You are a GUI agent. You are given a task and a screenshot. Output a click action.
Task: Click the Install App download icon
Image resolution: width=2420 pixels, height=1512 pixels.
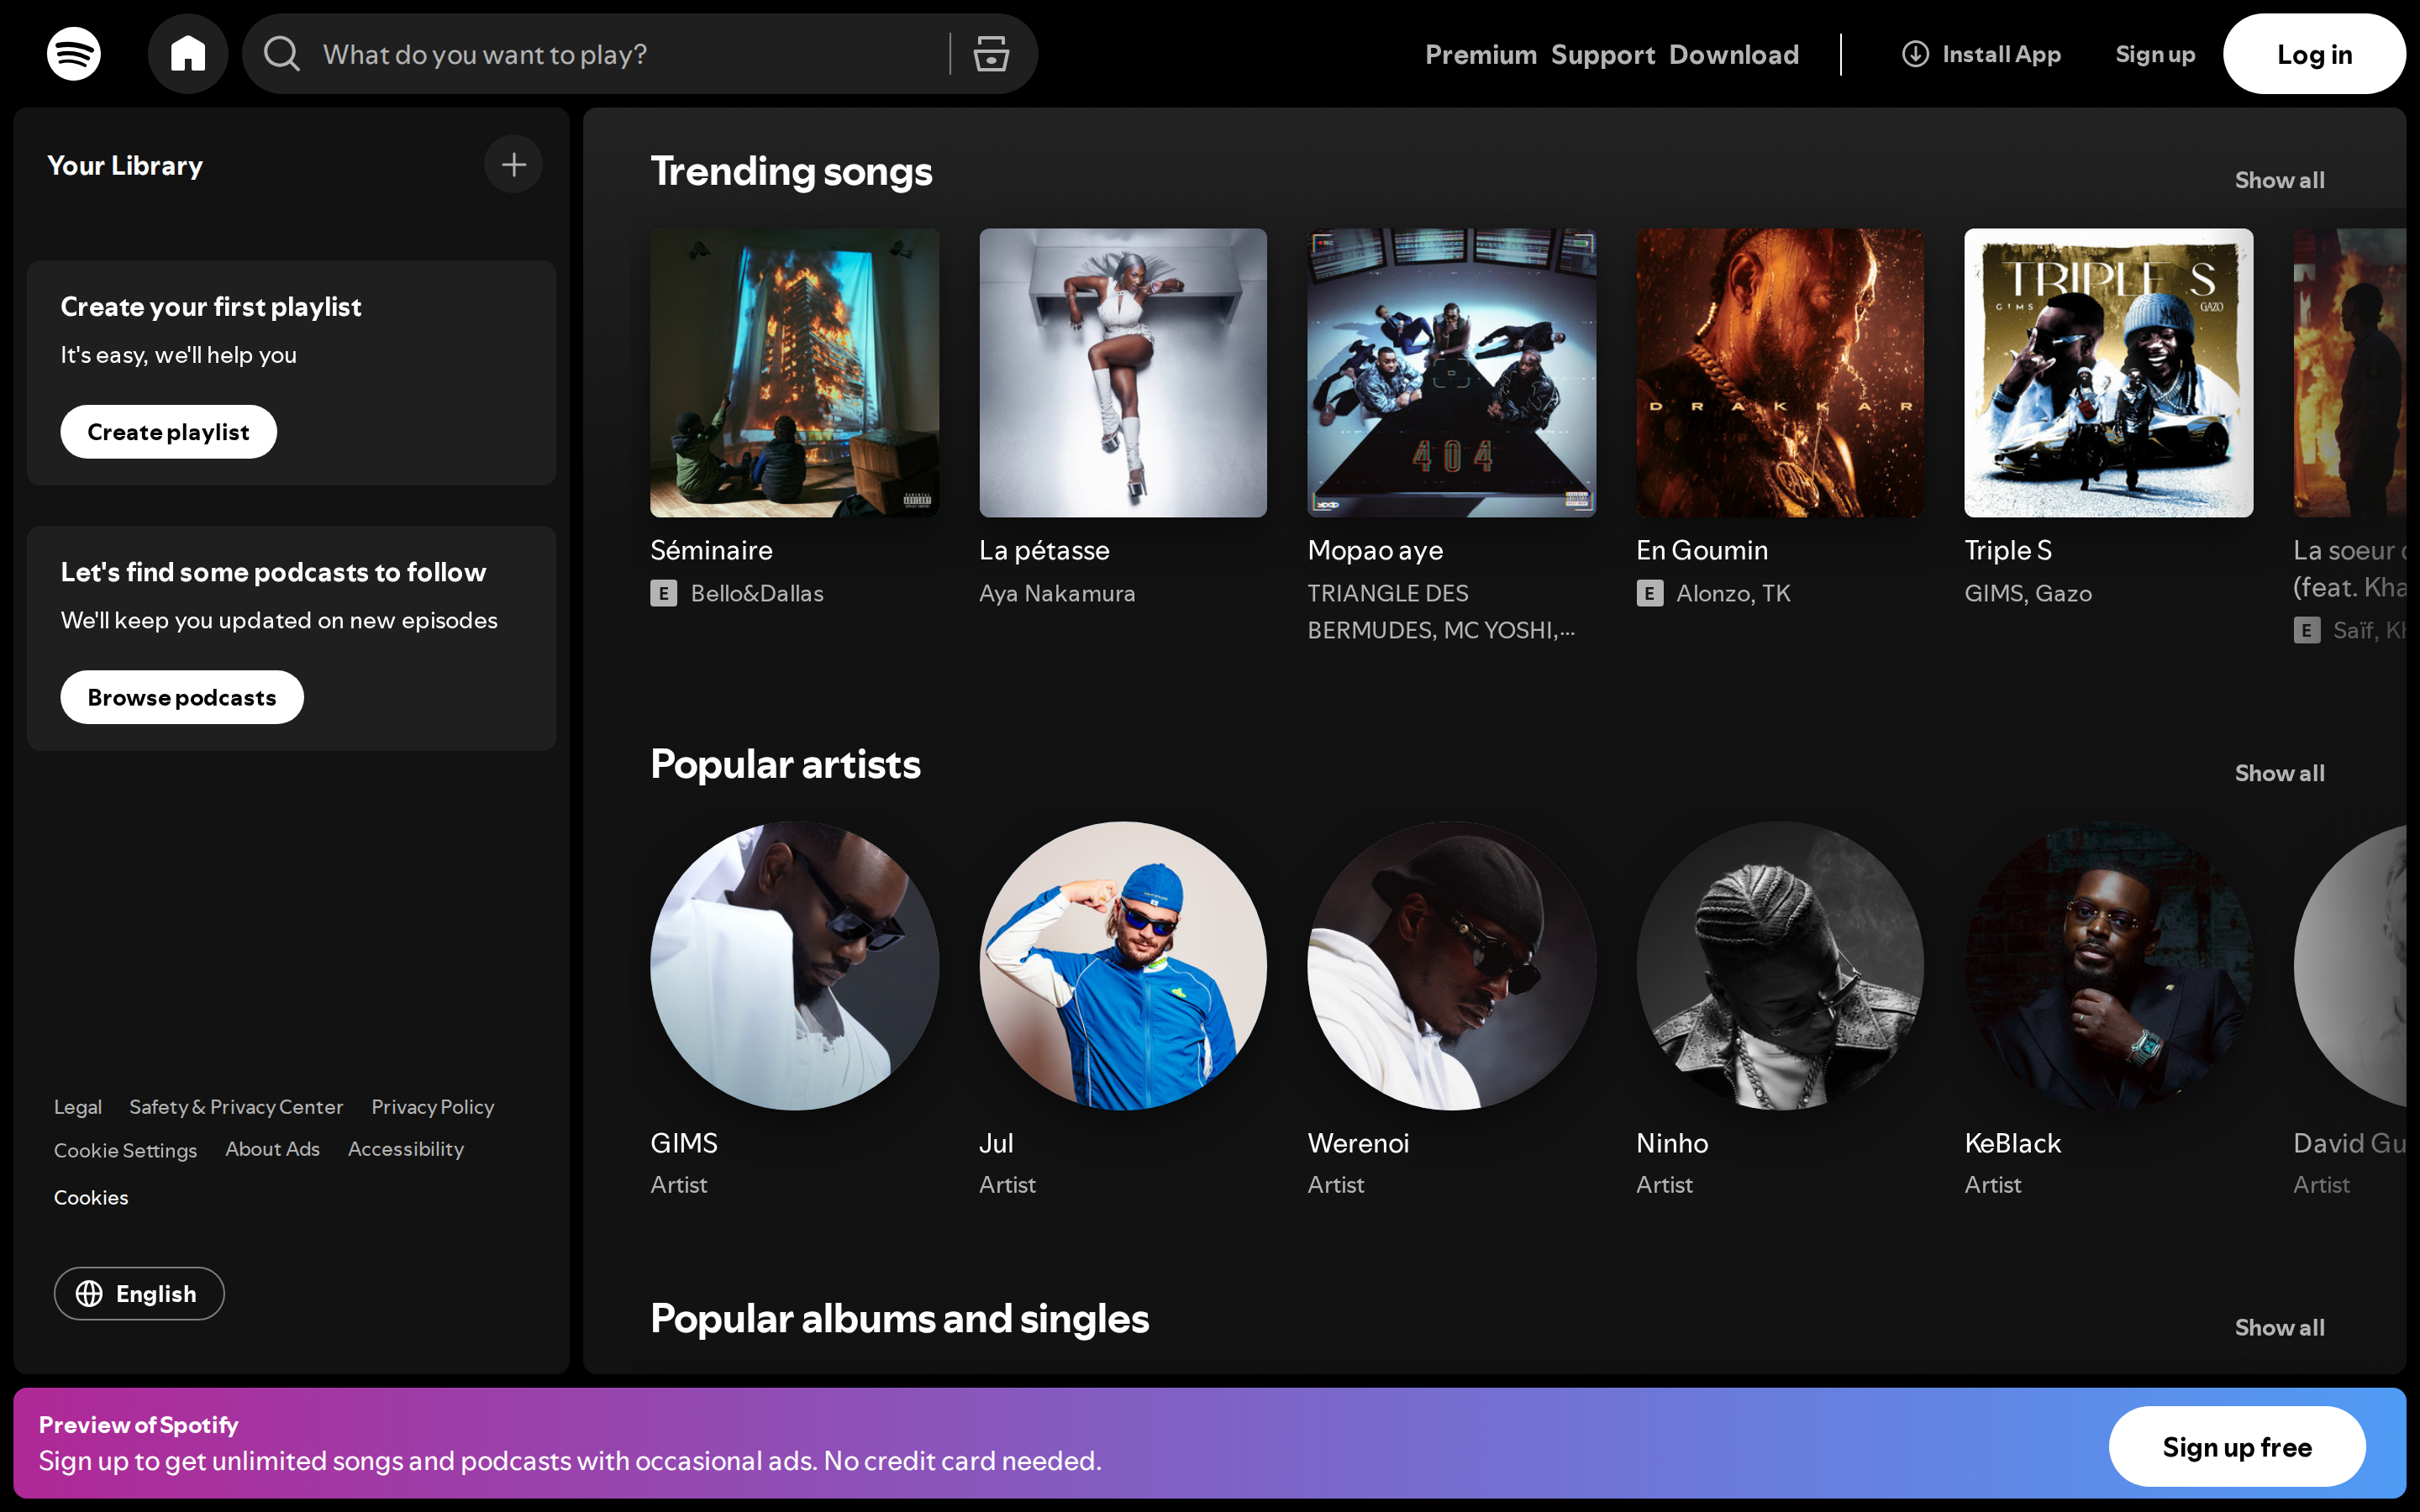[1915, 54]
